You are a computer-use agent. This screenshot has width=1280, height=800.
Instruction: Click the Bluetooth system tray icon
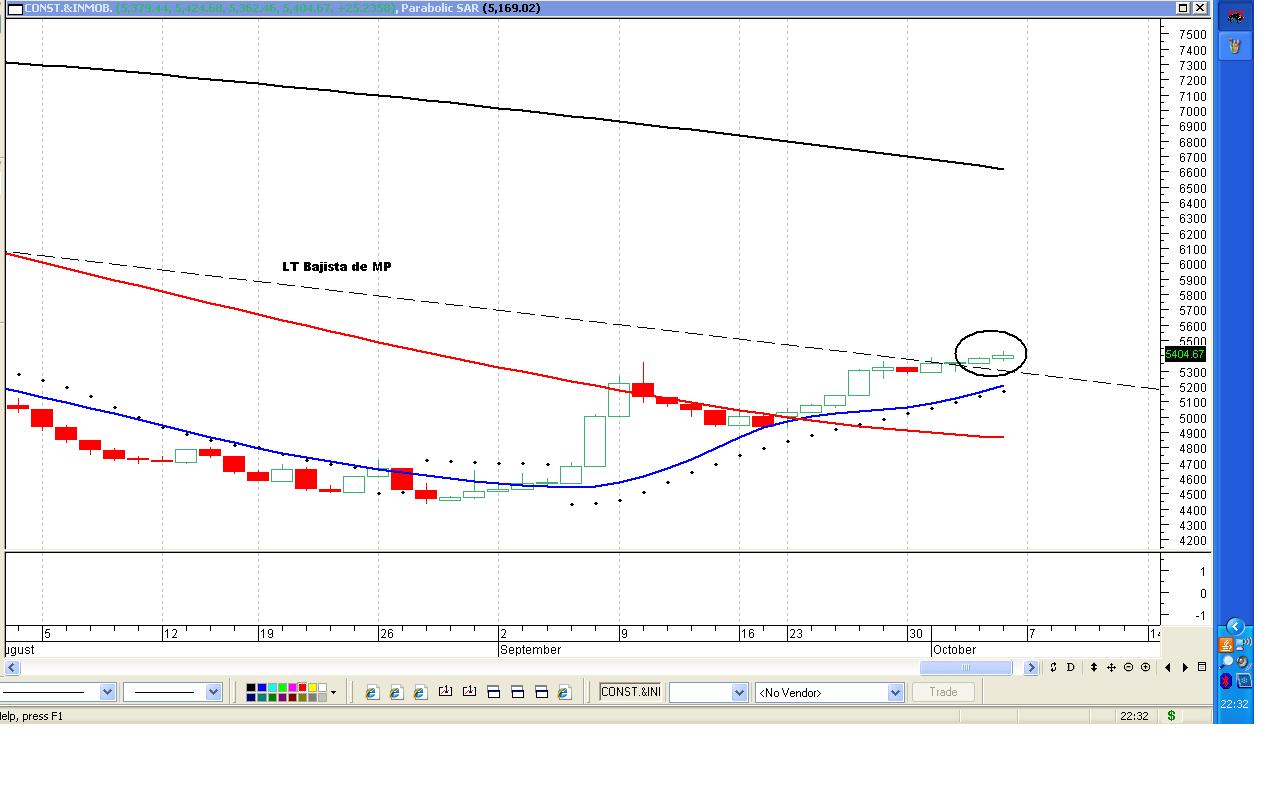pyautogui.click(x=1225, y=681)
